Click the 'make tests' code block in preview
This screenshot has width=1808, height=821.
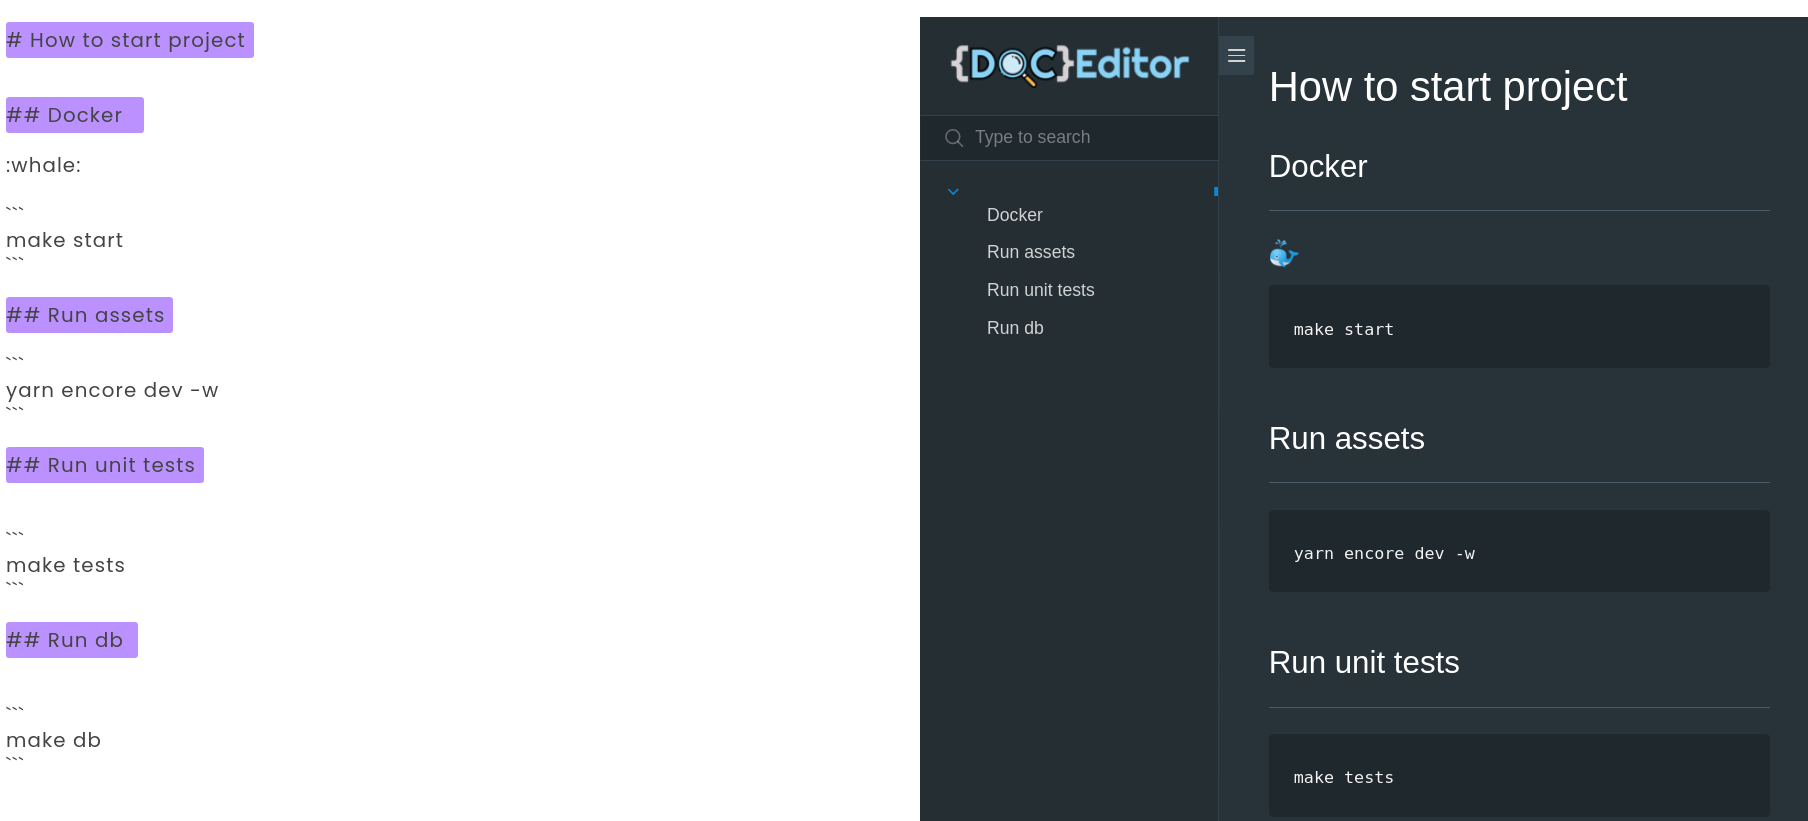pyautogui.click(x=1519, y=776)
